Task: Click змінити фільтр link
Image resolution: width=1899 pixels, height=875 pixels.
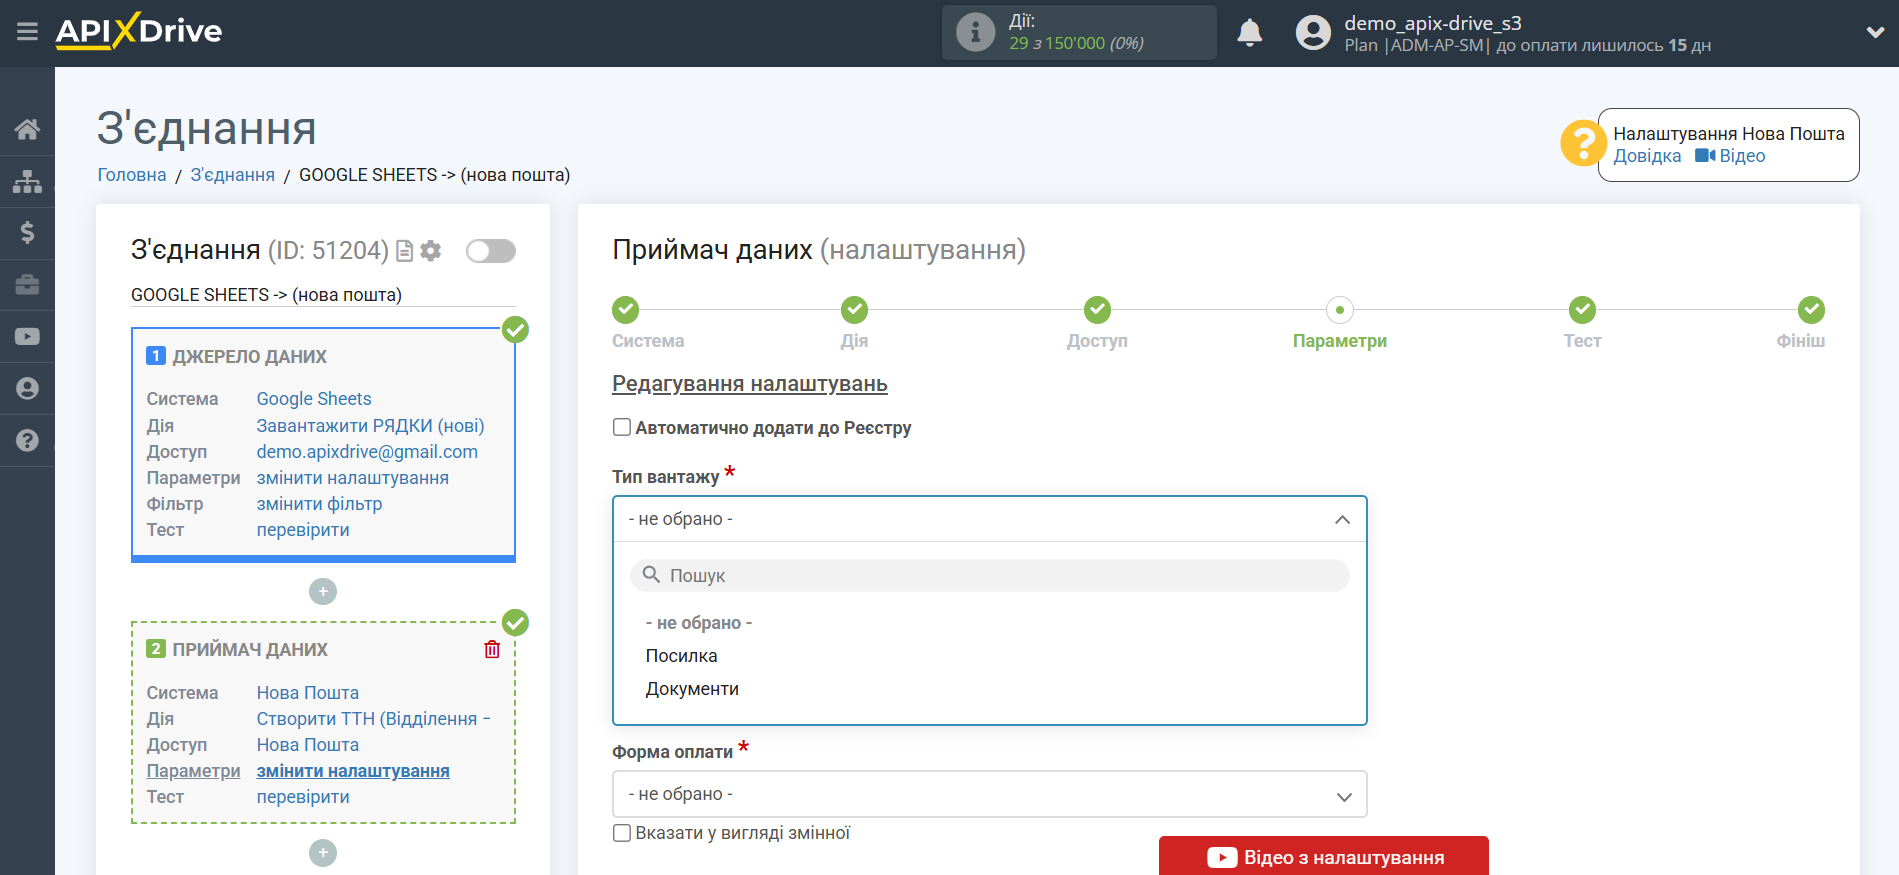Action: (x=319, y=504)
